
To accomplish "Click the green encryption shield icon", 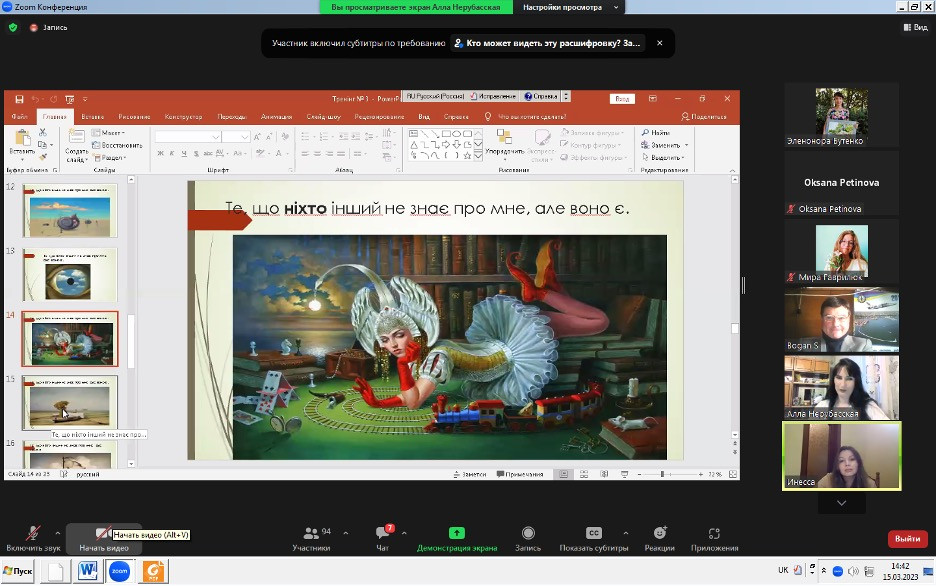I will (13, 27).
